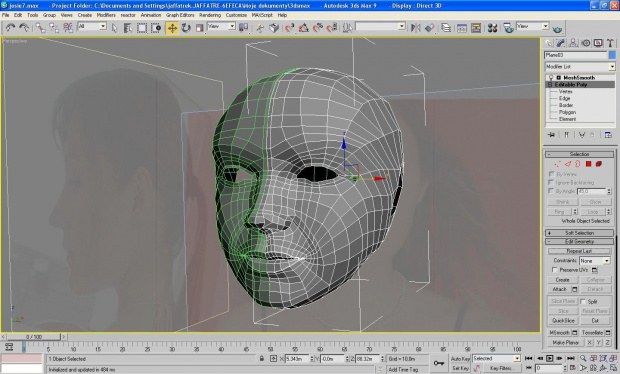
Task: Open the Rendering menu
Action: coord(210,15)
